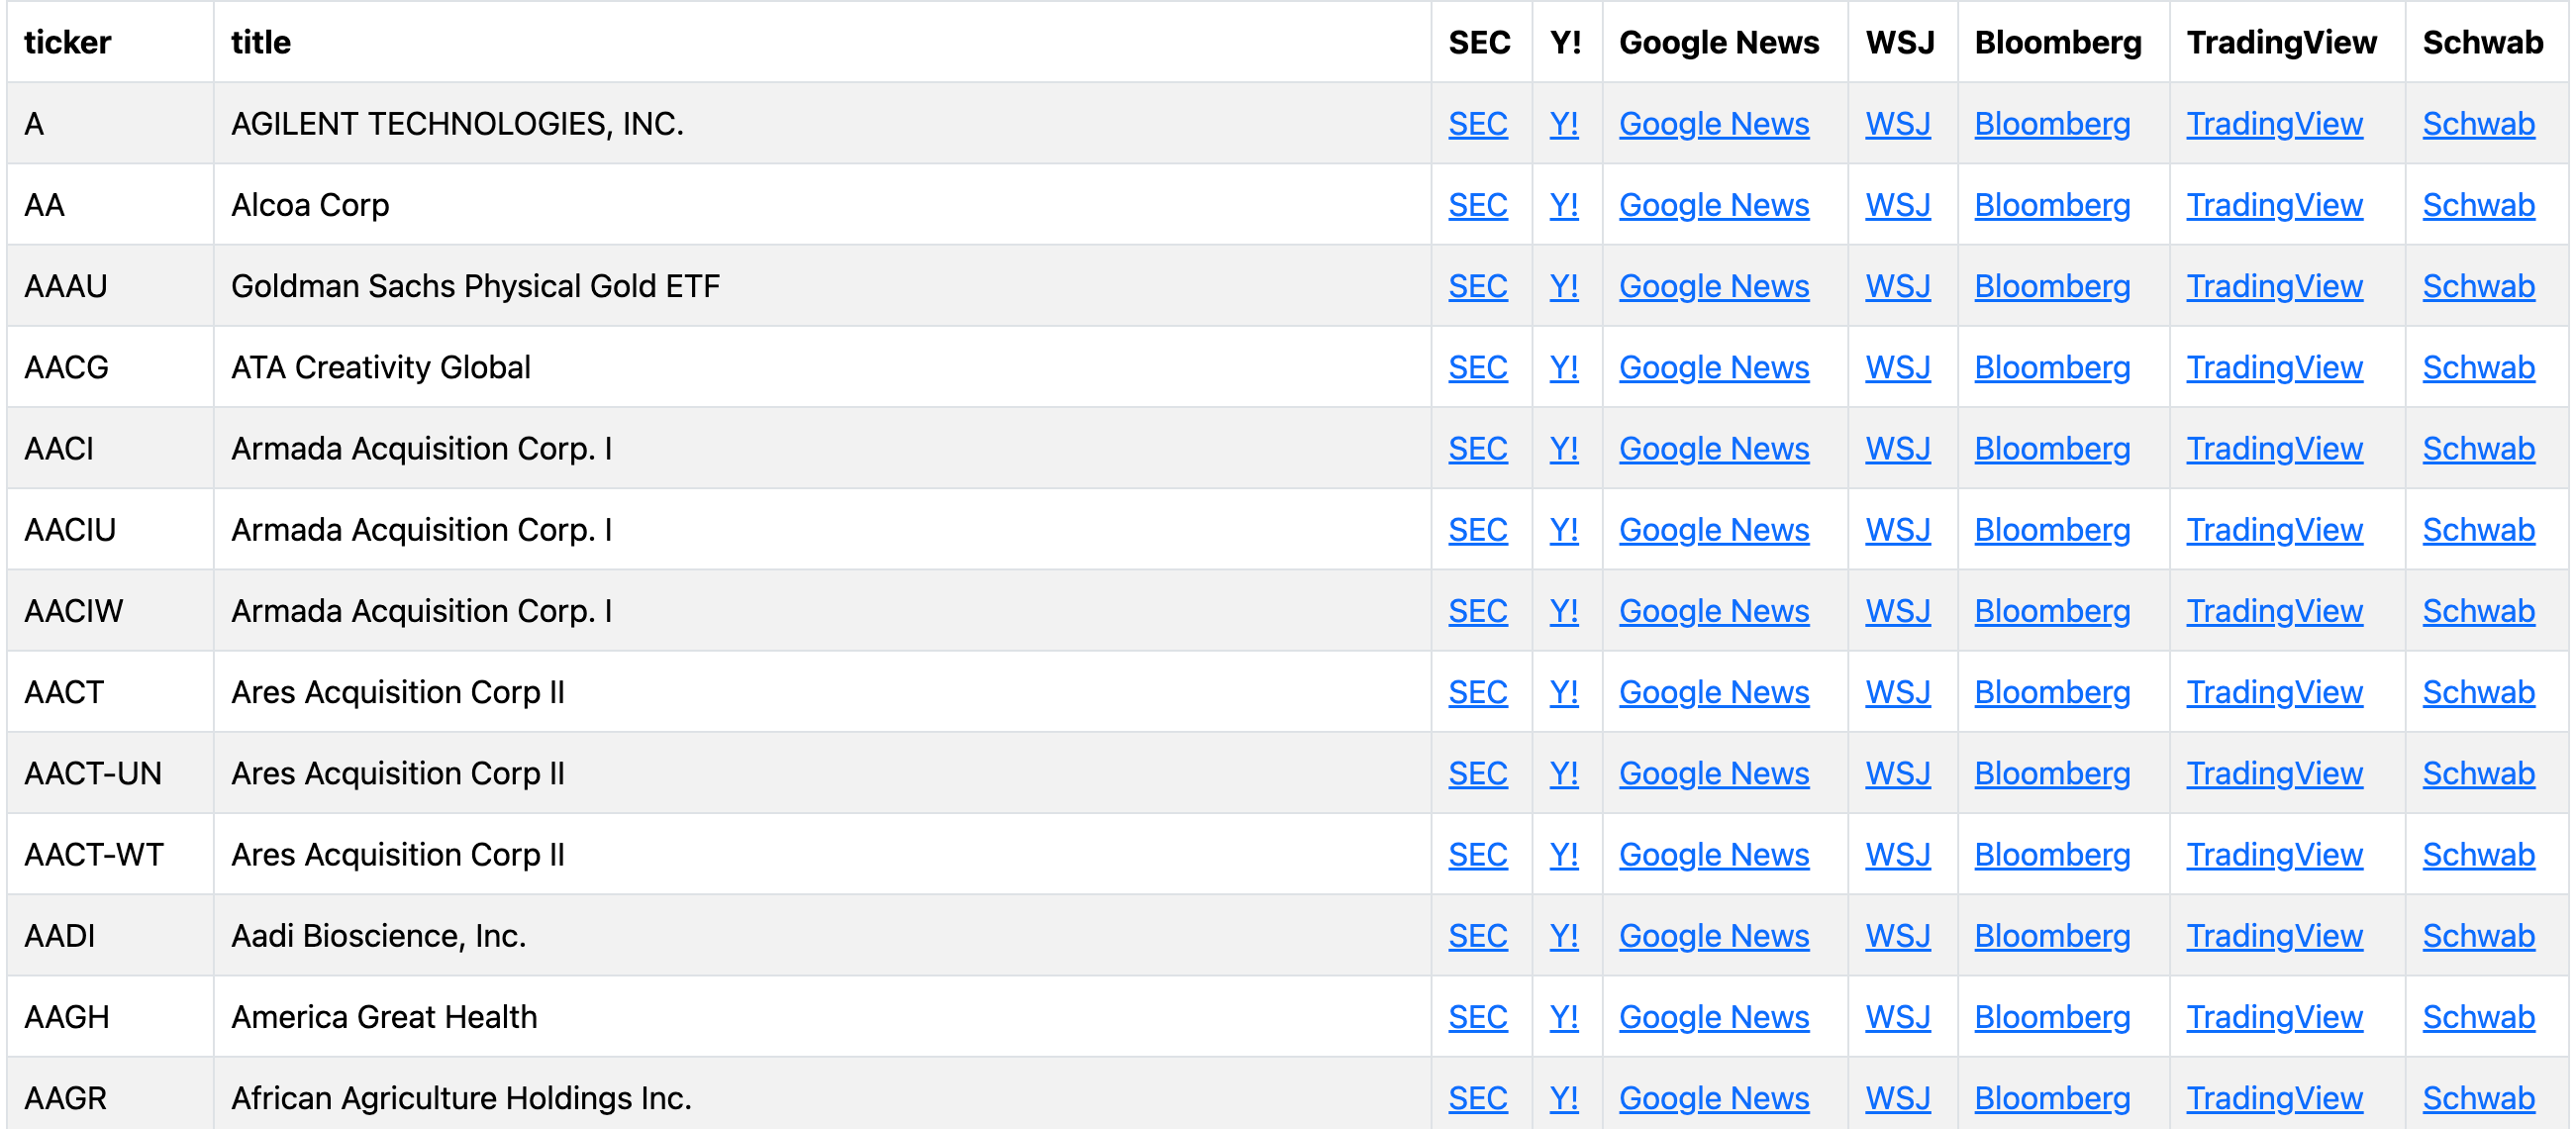Click Goldman Sachs Physical Gold ETF title
Screen dimensions: 2576x1129
tap(475, 286)
